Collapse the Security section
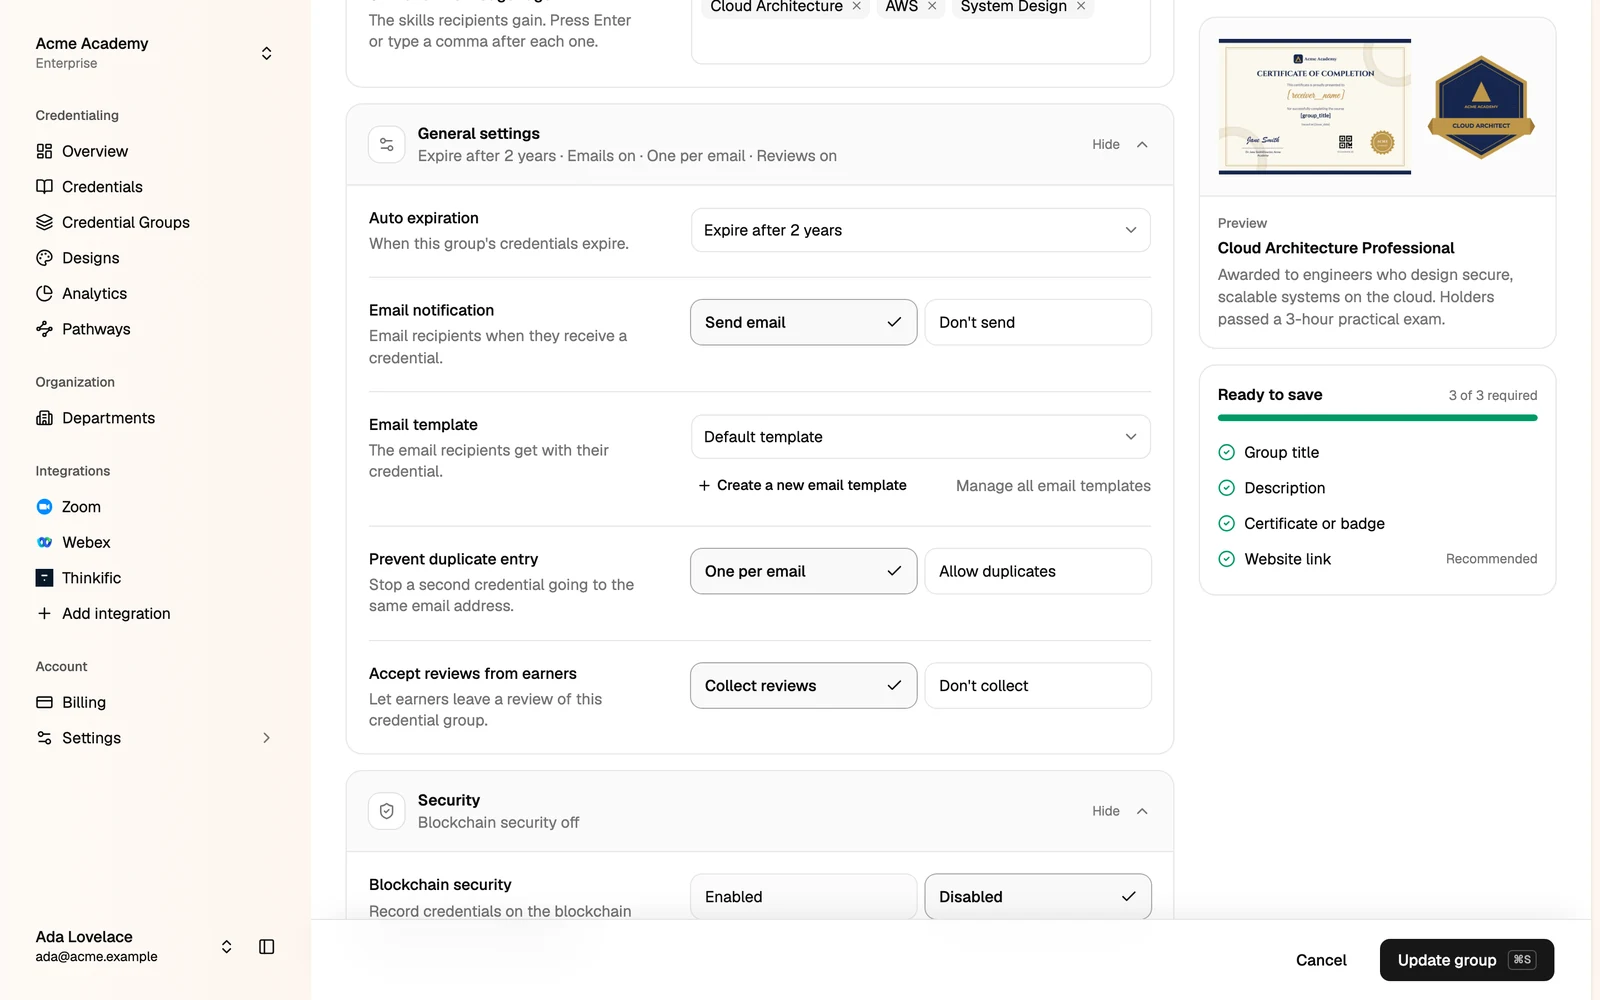 tap(1120, 811)
